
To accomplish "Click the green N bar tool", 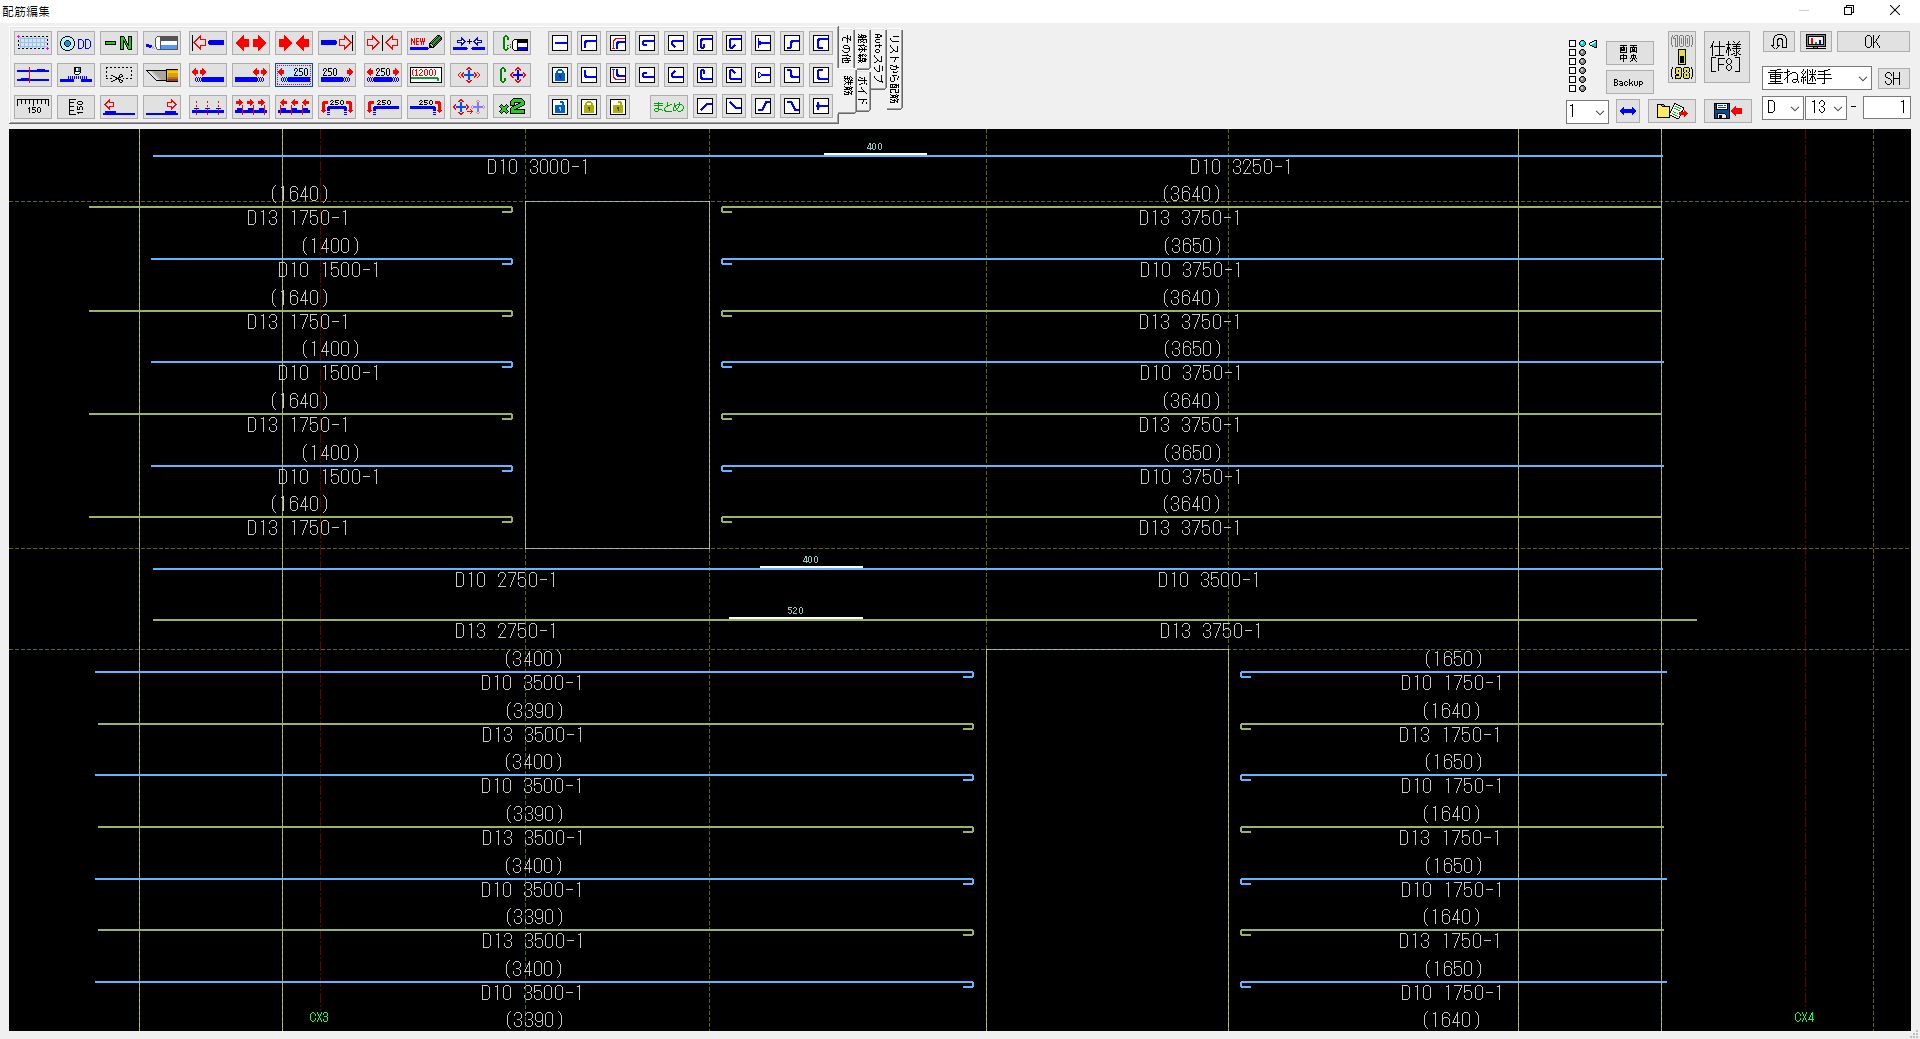I will point(119,43).
